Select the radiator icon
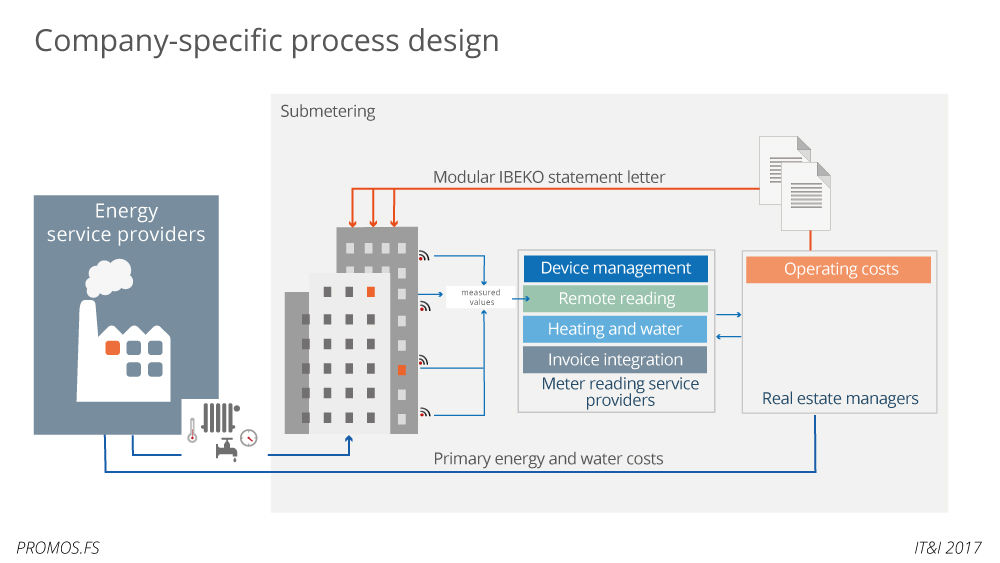Screen dimensions: 1000x563 pyautogui.click(x=218, y=417)
